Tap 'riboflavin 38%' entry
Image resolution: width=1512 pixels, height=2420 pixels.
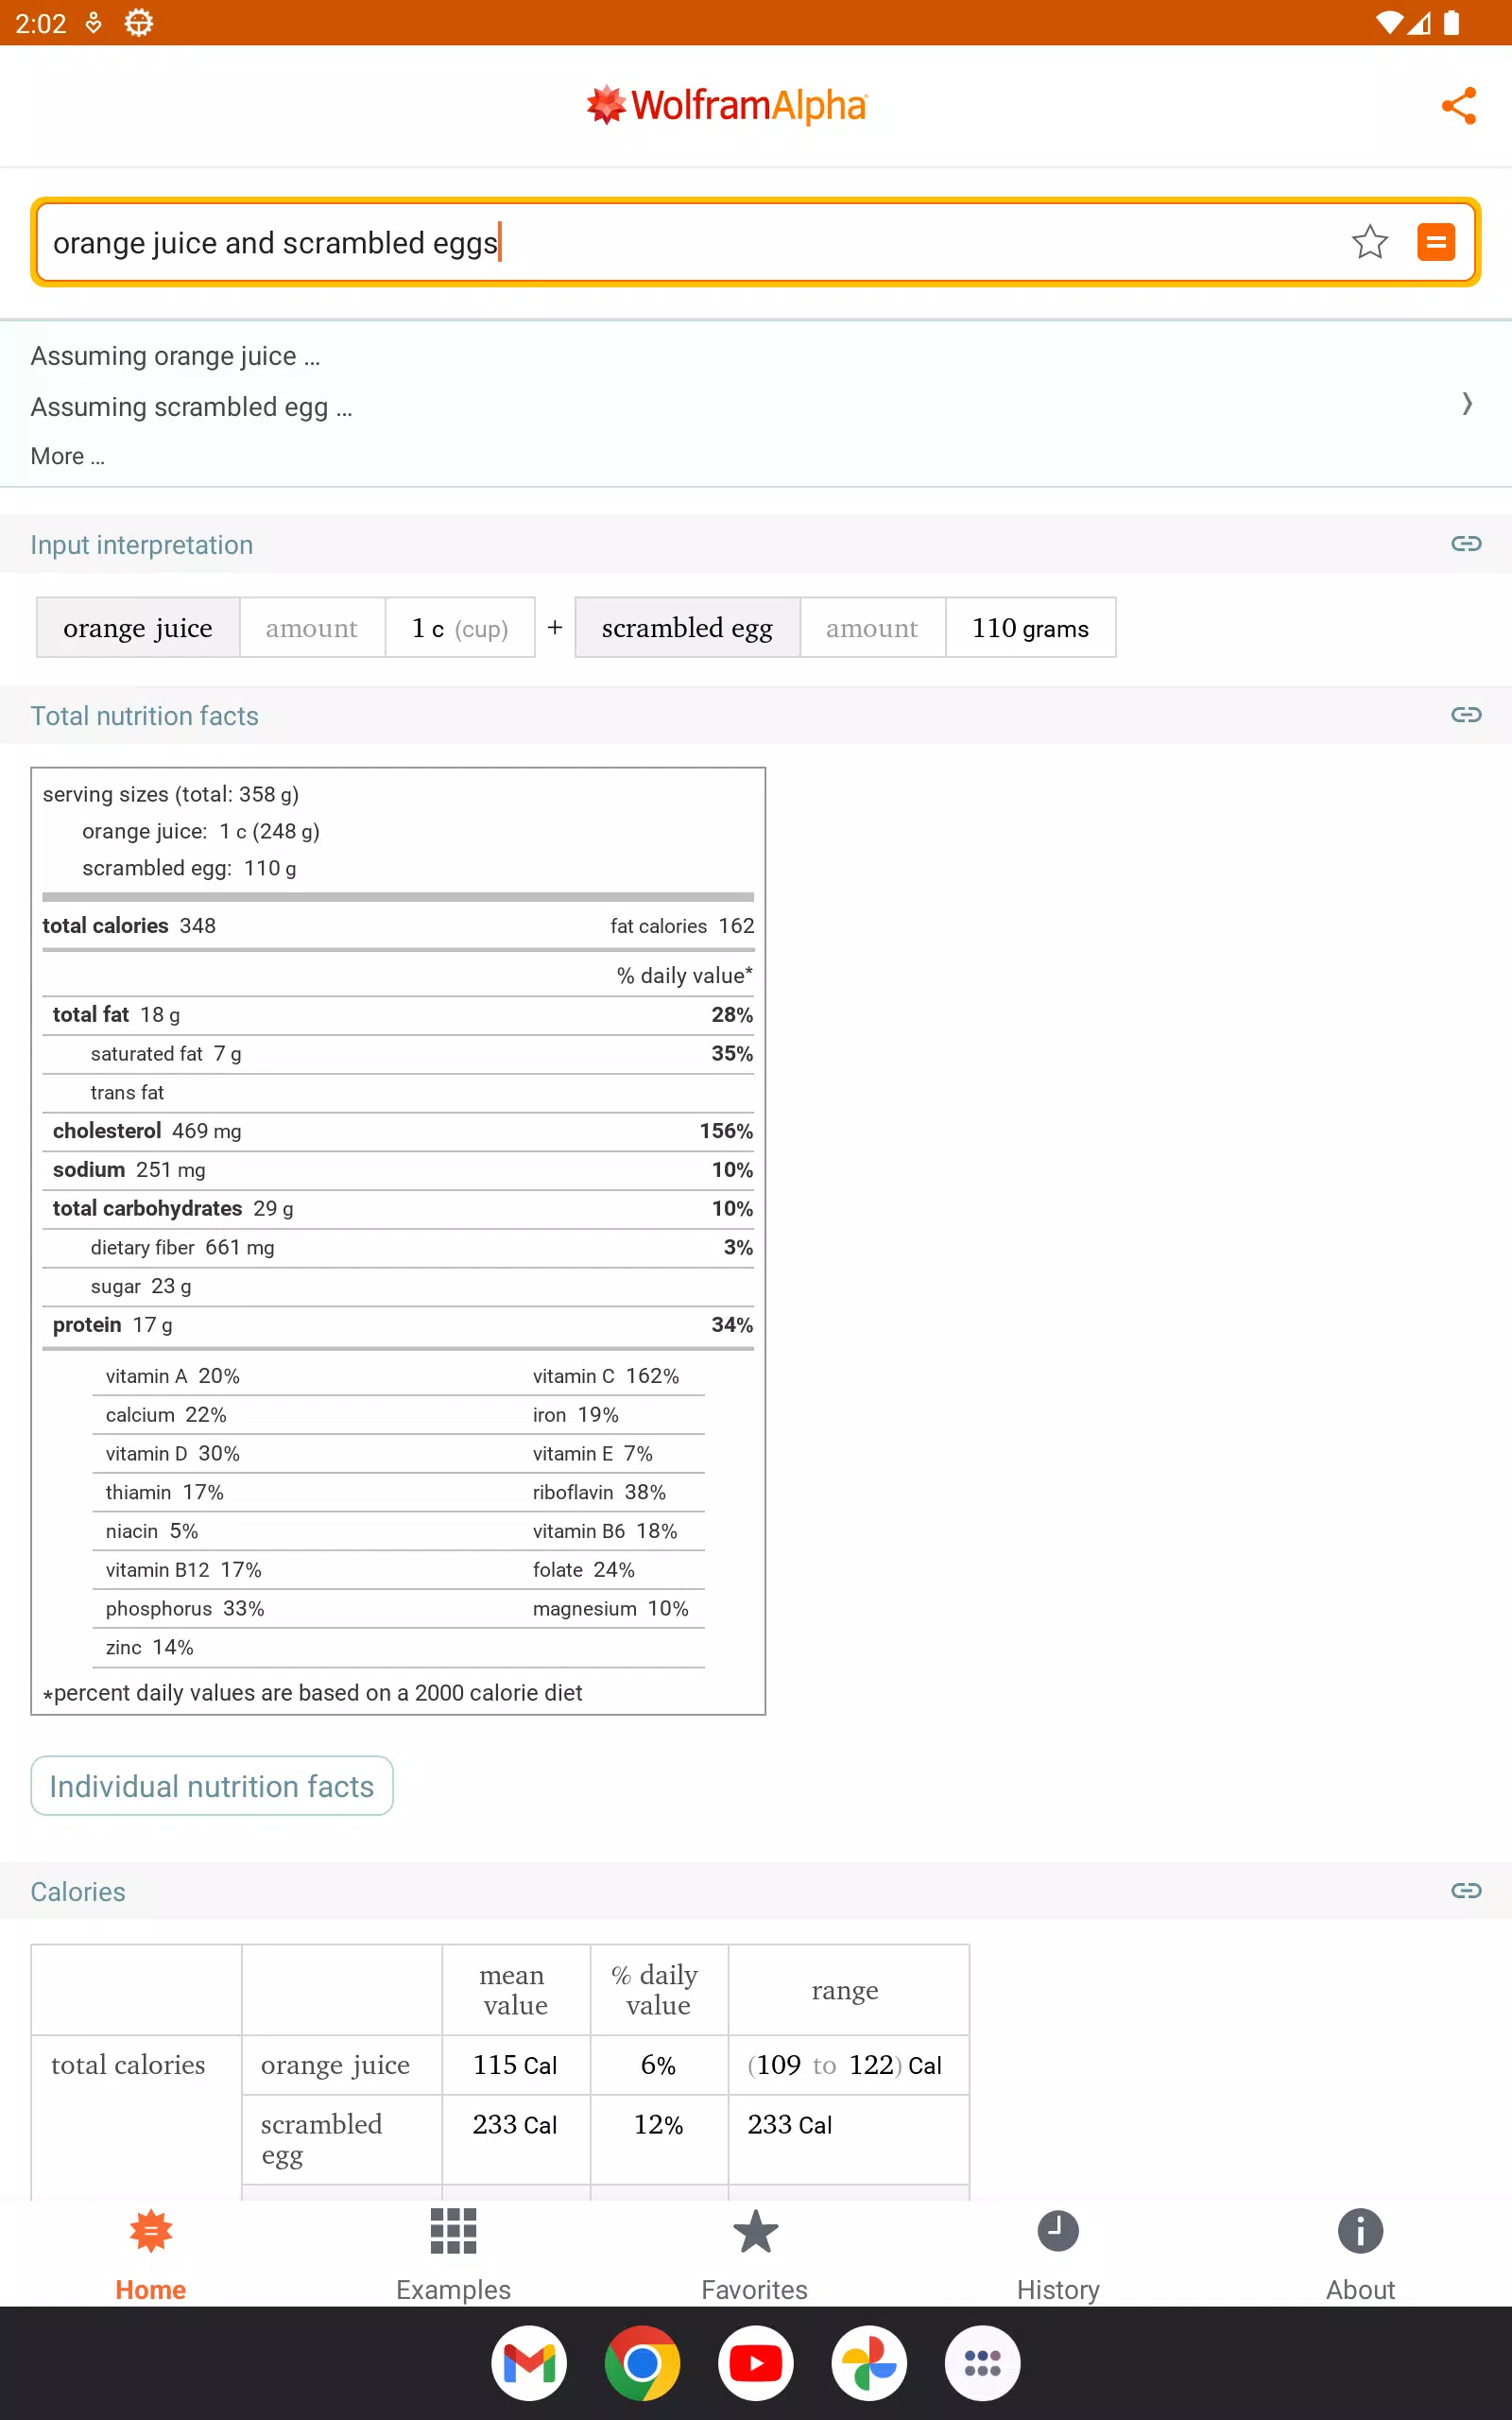(599, 1492)
